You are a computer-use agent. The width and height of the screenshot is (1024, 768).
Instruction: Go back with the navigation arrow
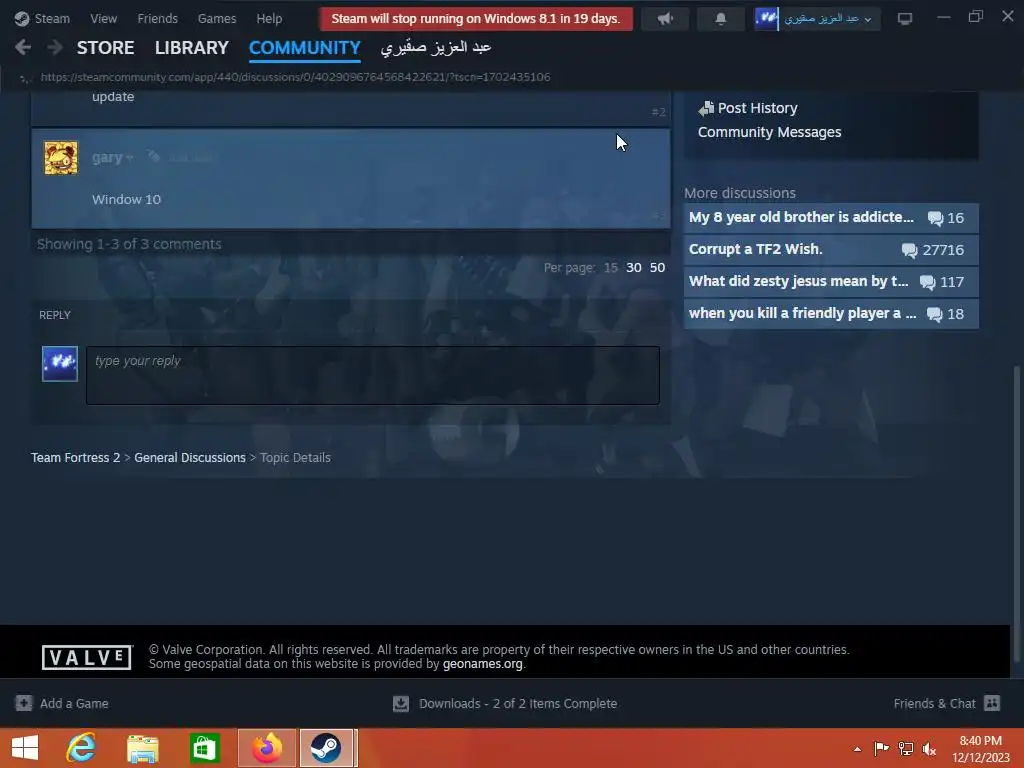(x=23, y=47)
